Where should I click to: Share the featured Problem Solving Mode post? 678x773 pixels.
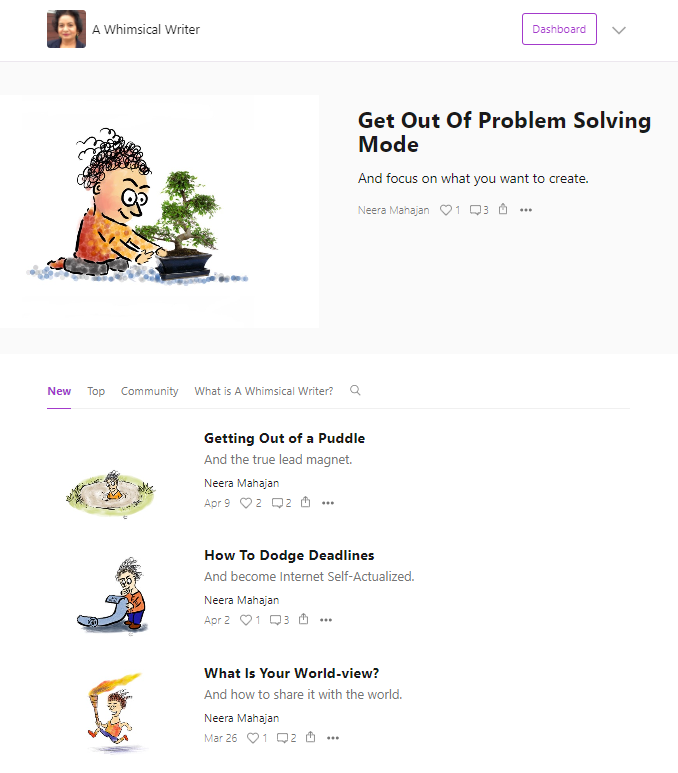pos(502,209)
